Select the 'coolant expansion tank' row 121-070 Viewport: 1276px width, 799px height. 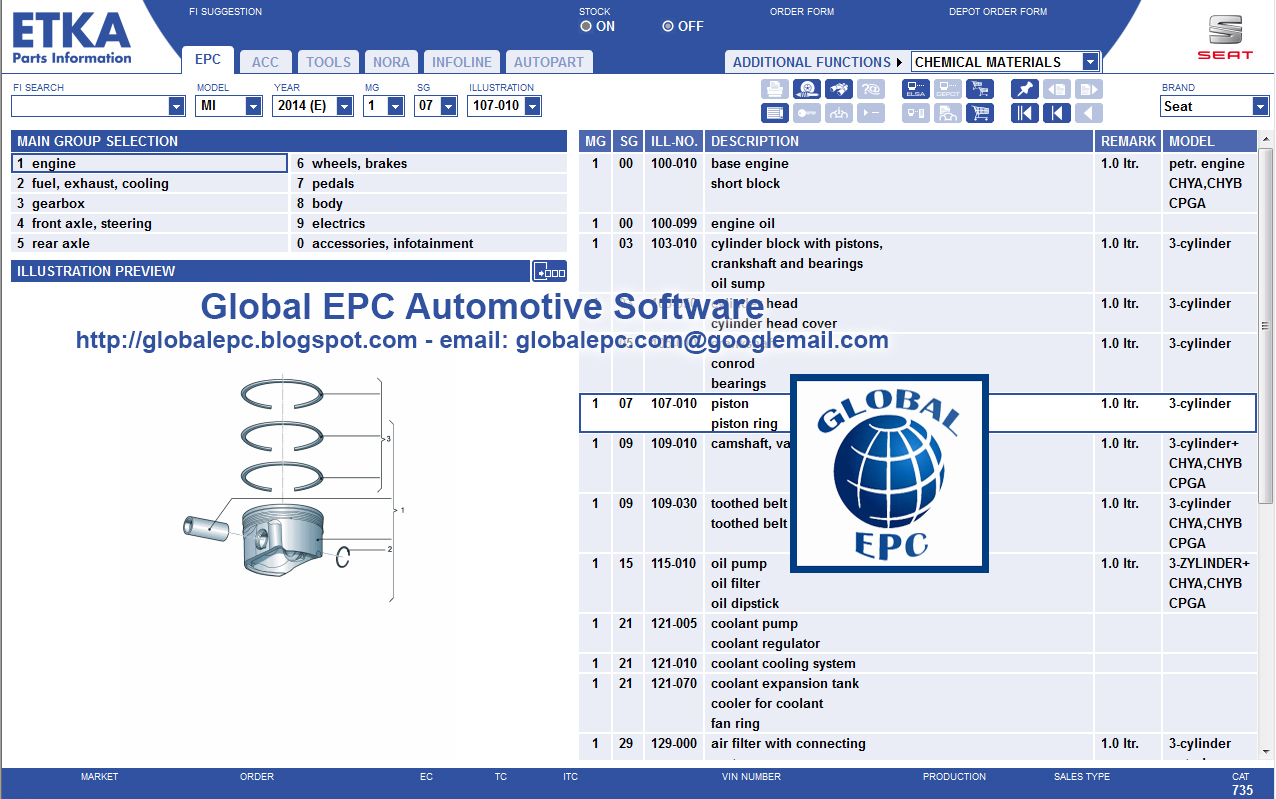click(x=918, y=703)
